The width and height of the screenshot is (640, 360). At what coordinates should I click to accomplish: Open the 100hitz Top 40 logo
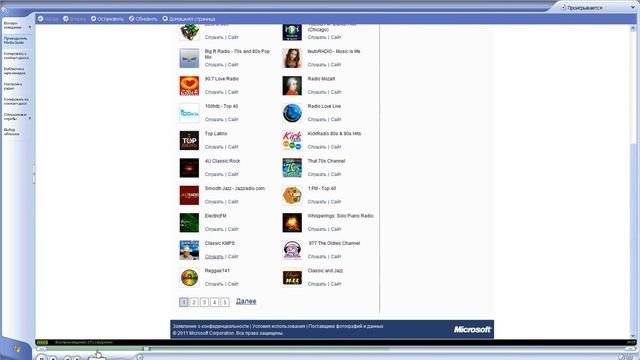point(189,113)
